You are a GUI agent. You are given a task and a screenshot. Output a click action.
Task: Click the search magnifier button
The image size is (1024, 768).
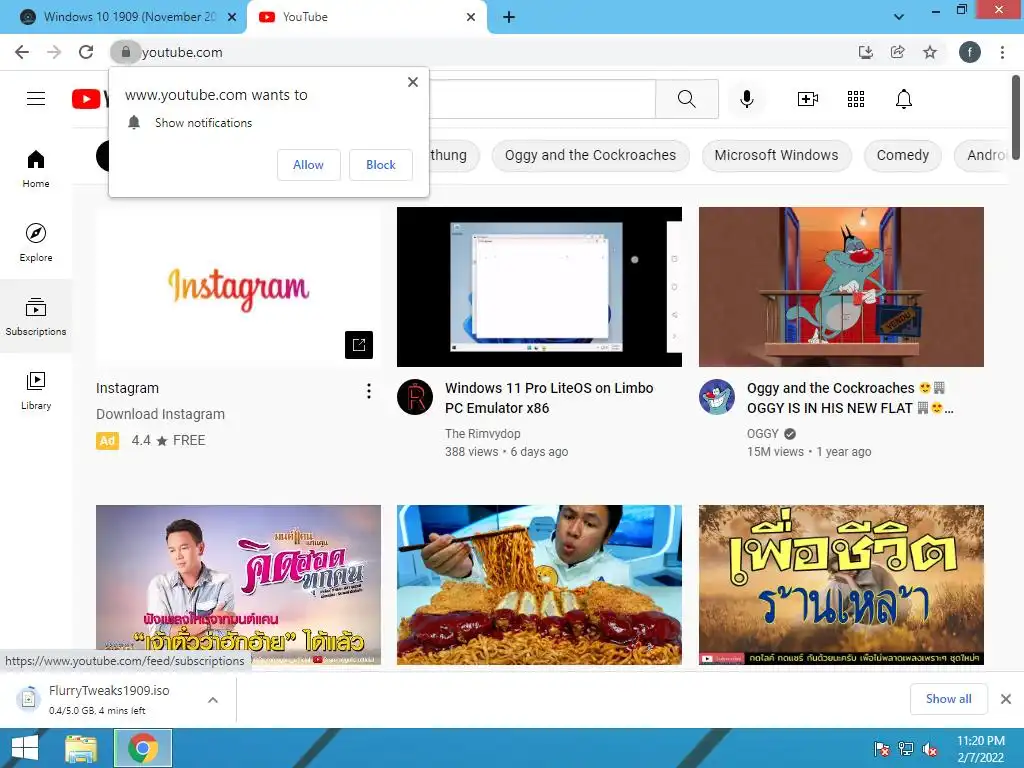(x=686, y=99)
